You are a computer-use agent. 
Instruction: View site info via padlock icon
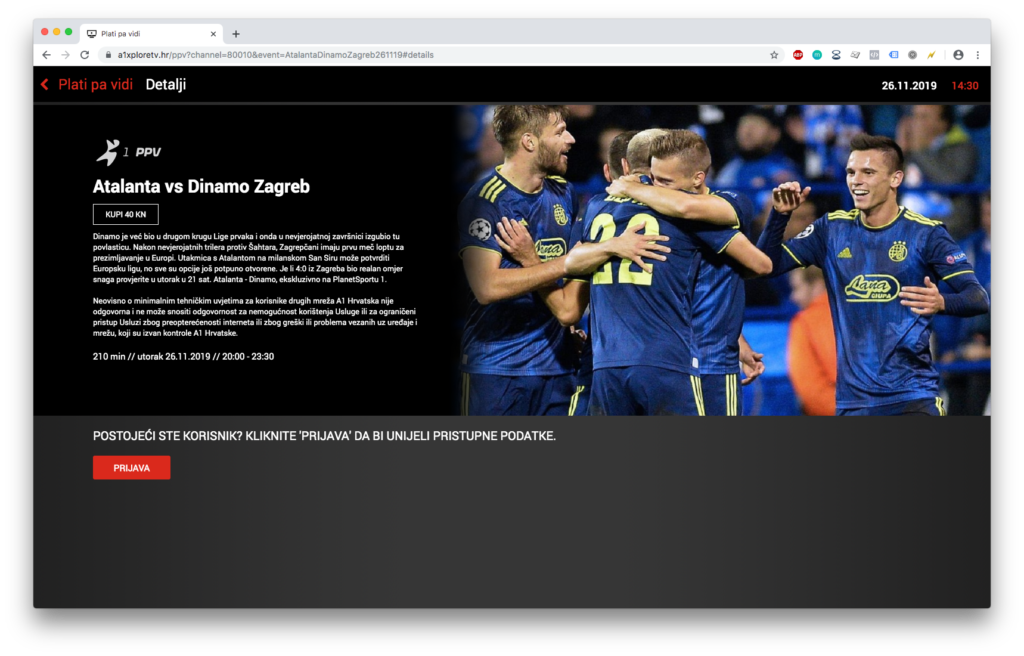pyautogui.click(x=108, y=55)
